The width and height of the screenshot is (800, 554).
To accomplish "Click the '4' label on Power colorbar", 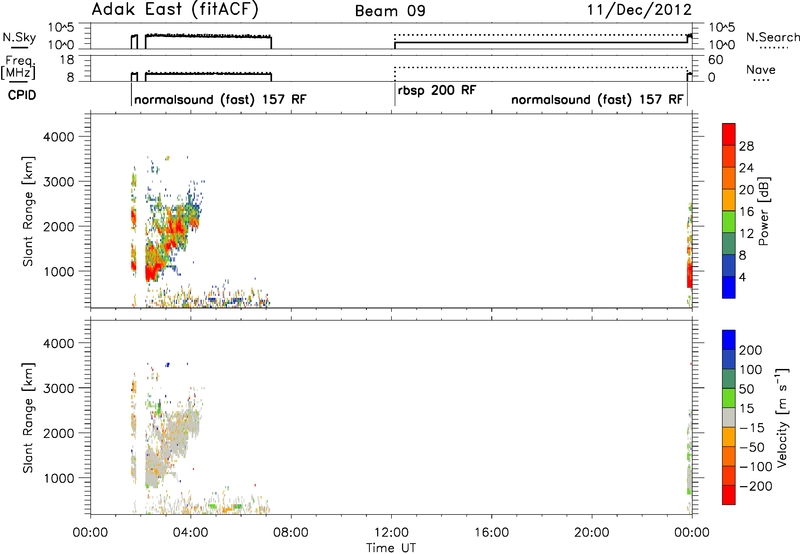I will [x=743, y=277].
